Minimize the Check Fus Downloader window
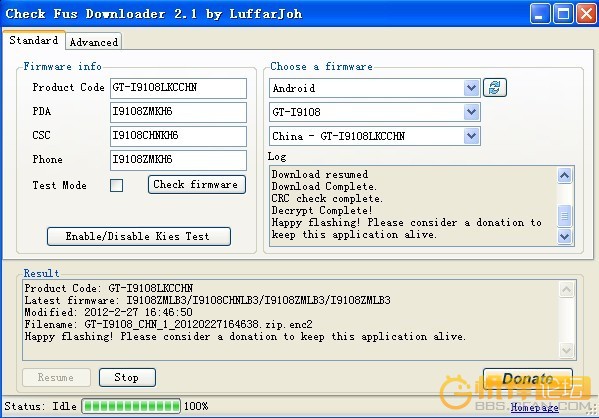This screenshot has height=418, width=599. point(540,14)
